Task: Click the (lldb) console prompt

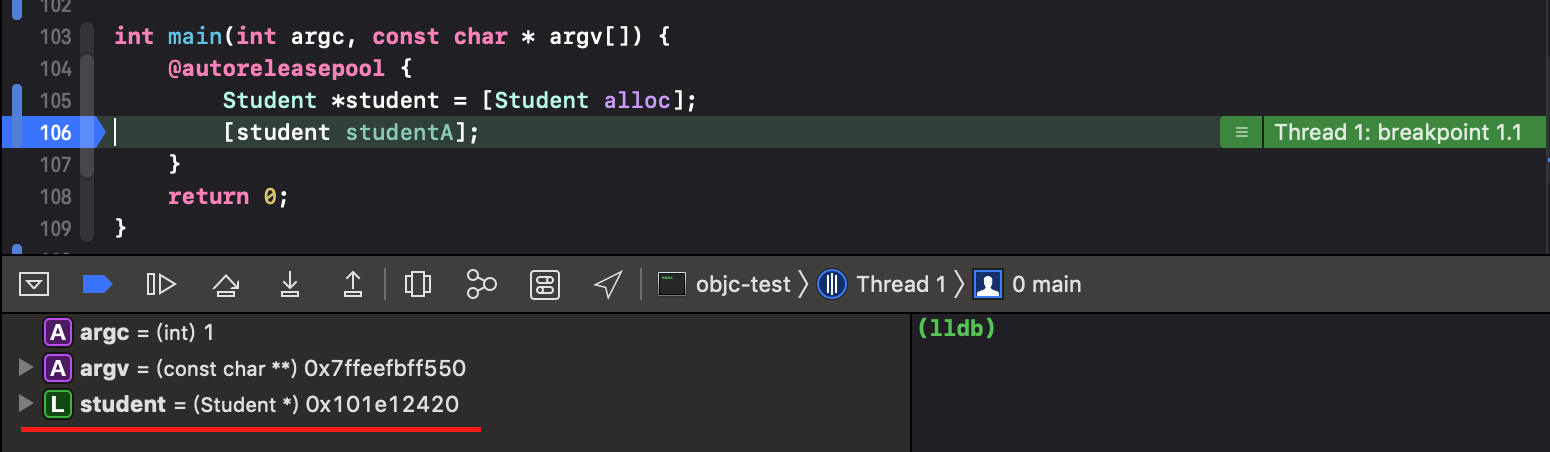Action: [957, 329]
